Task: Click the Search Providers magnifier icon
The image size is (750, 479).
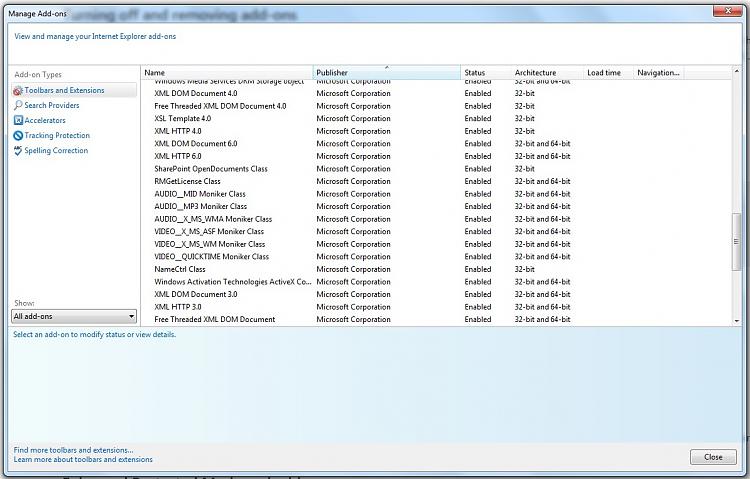Action: [18, 105]
